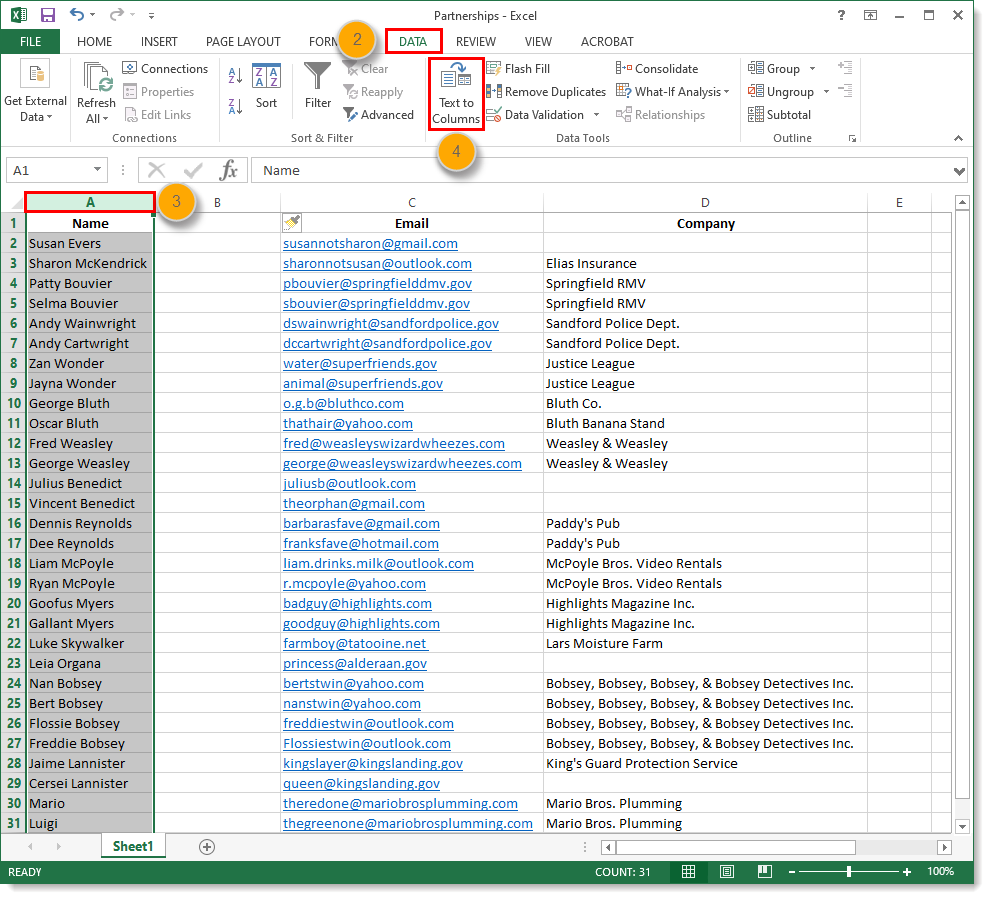Open the susannotsharon@gmail.com link
Screen dimensions: 989x899
[370, 244]
